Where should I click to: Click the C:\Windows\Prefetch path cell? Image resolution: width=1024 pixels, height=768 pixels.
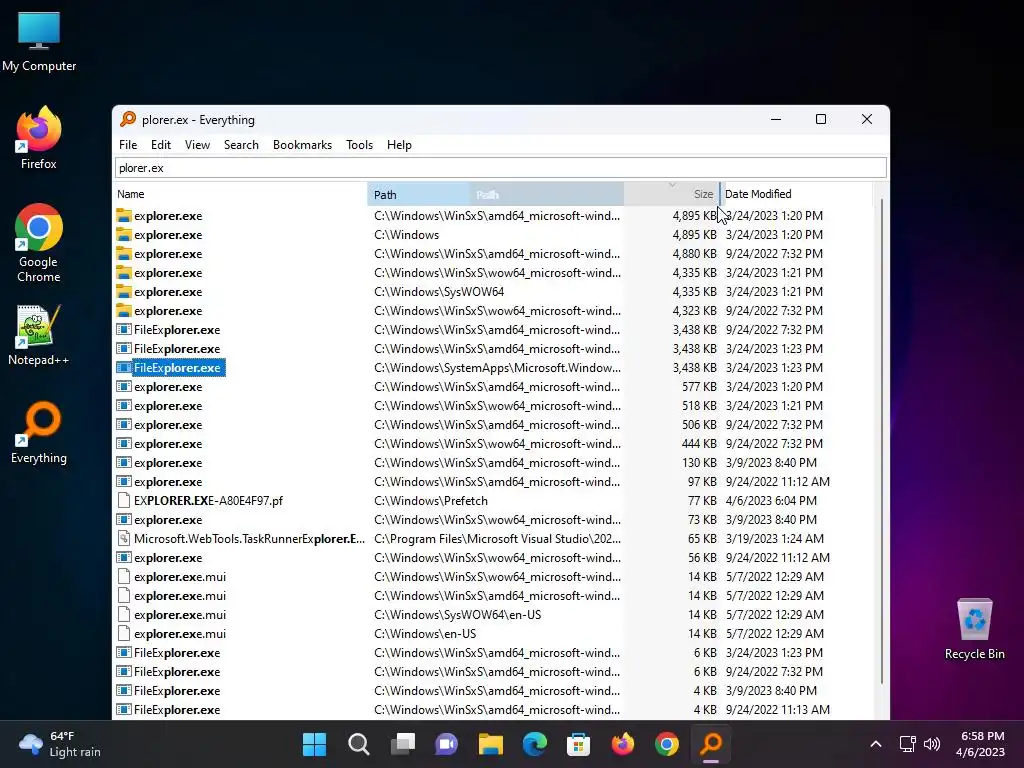tap(431, 501)
